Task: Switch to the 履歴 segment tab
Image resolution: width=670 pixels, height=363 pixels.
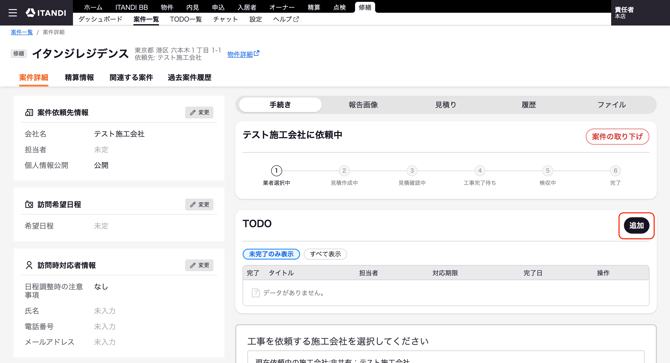Action: click(529, 105)
